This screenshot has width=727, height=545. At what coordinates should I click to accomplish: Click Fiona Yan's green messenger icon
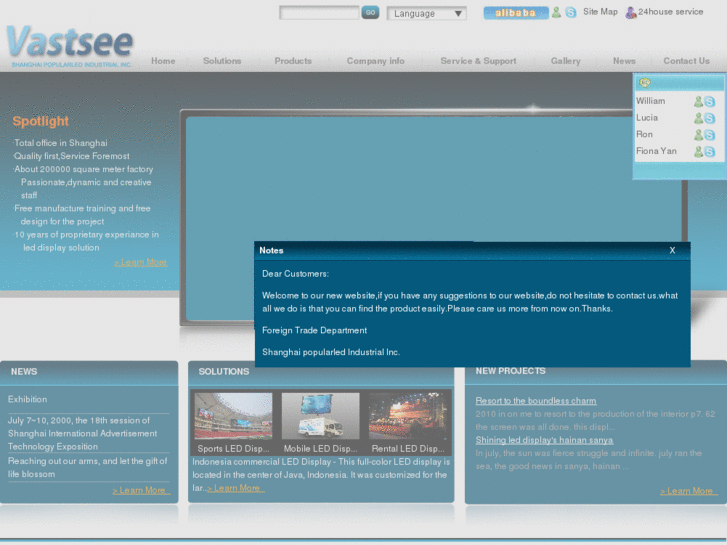click(x=698, y=152)
